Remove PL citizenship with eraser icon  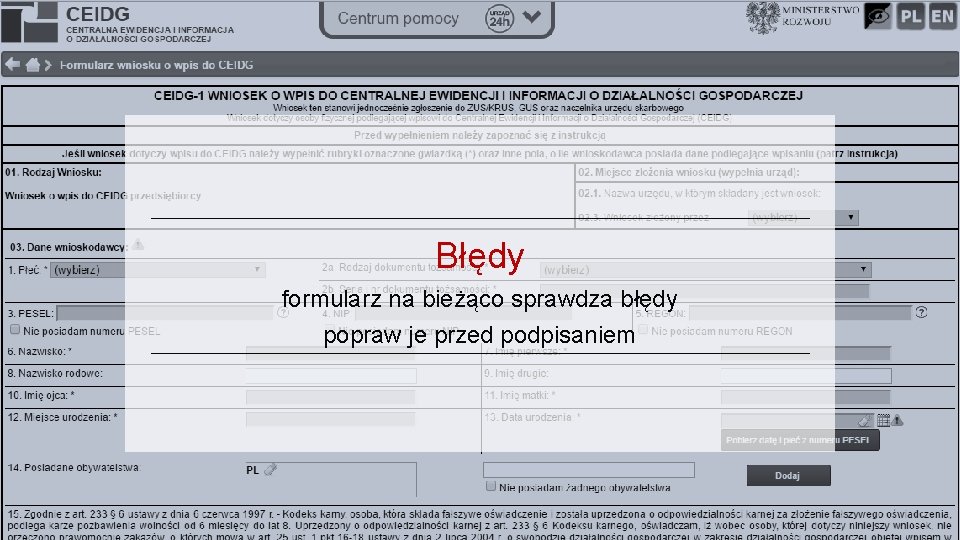click(x=270, y=470)
